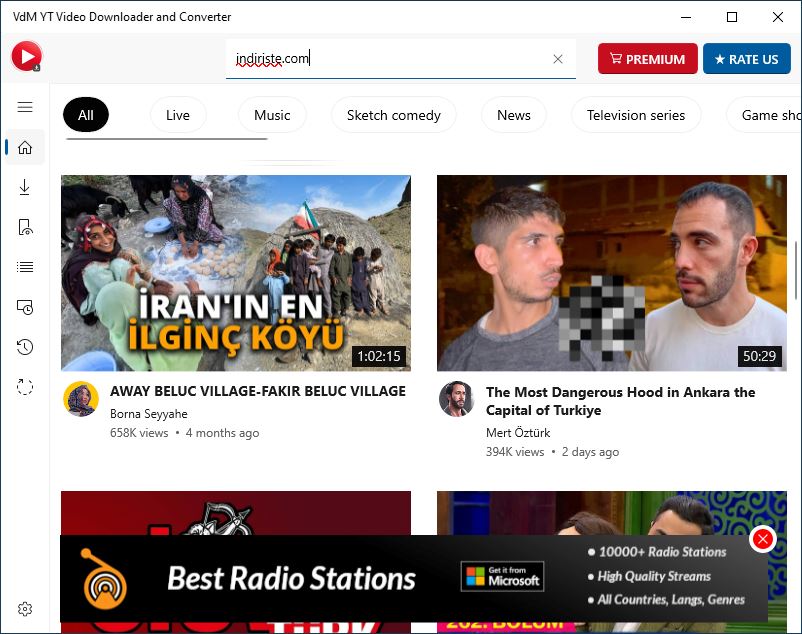The height and width of the screenshot is (634, 802).
Task: Clear the search box text
Action: tap(558, 59)
